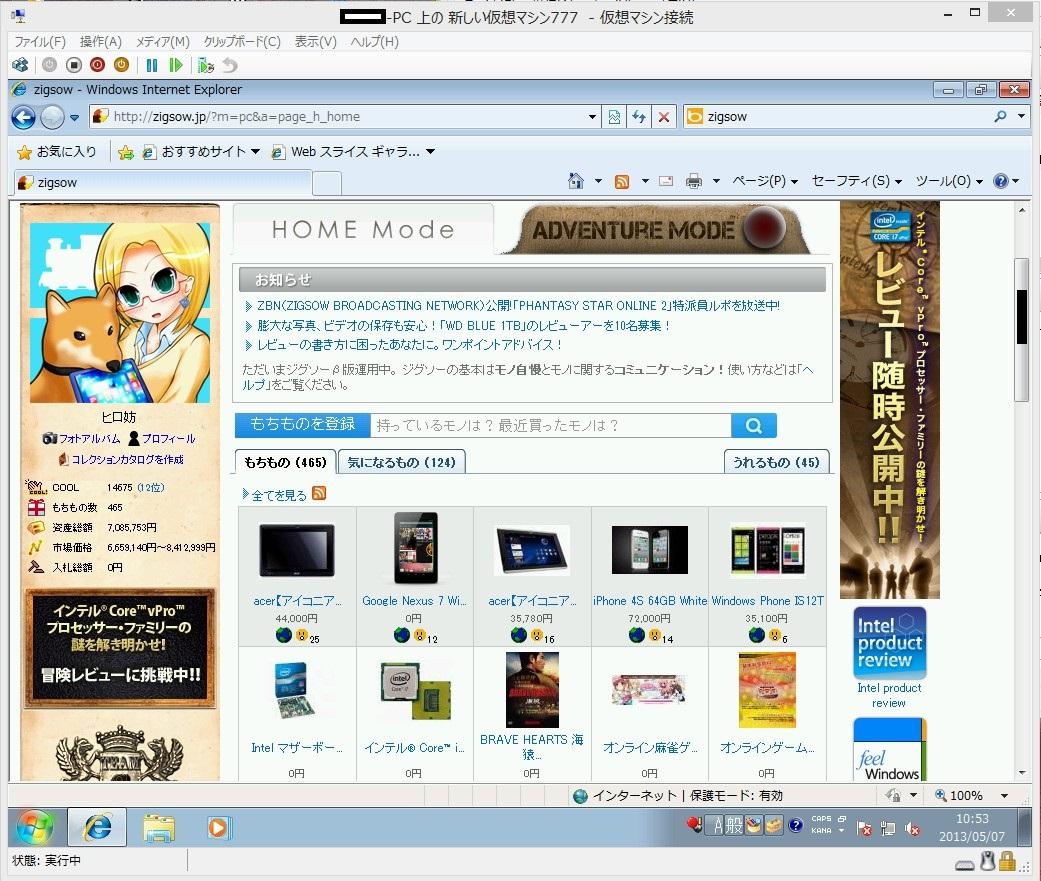The height and width of the screenshot is (881, 1041).
Task: Select the うれるもの (45) tab
Action: coord(776,462)
